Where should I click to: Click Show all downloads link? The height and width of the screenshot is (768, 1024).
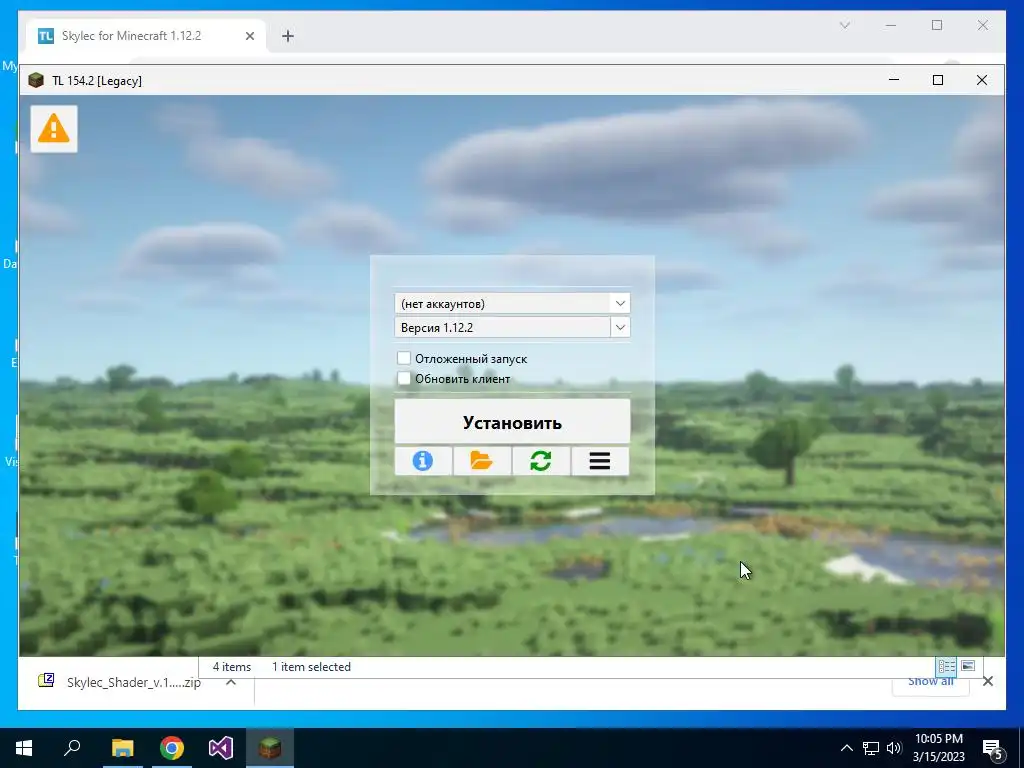(930, 681)
